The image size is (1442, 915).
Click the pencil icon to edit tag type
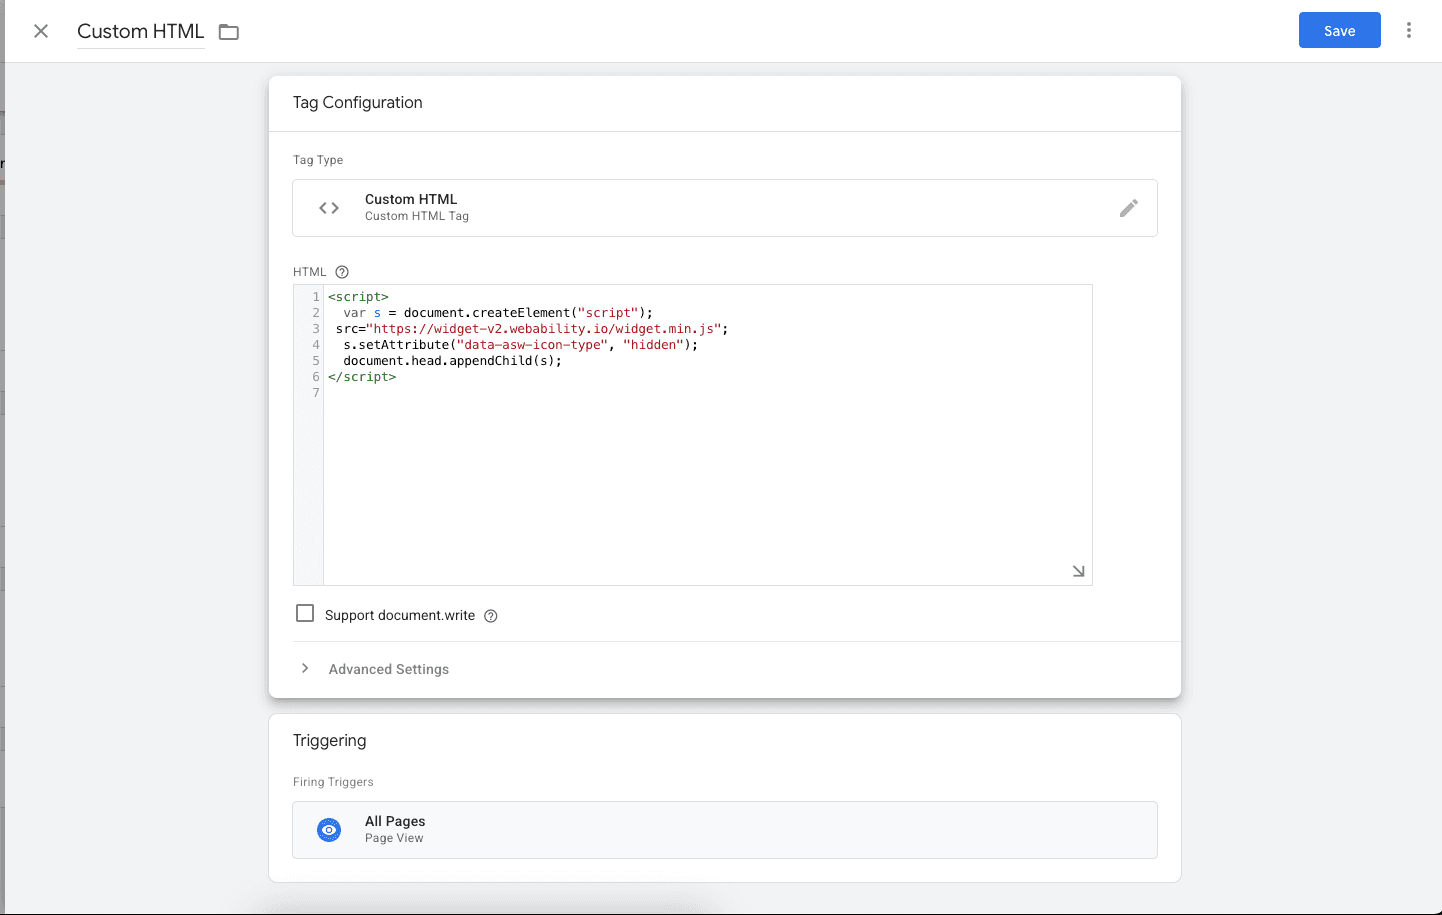pos(1129,208)
